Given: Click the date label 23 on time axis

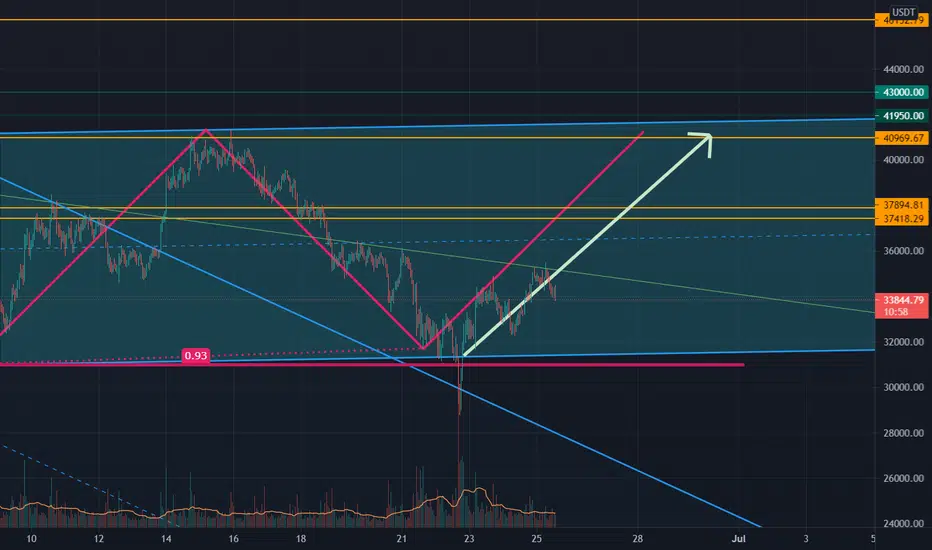Looking at the screenshot, I should (x=469, y=539).
